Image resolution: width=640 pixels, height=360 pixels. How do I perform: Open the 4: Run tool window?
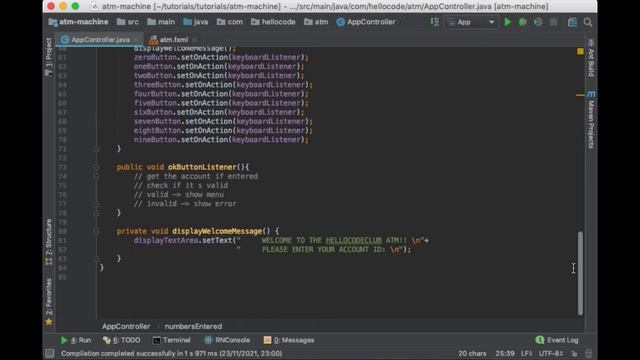pyautogui.click(x=76, y=340)
